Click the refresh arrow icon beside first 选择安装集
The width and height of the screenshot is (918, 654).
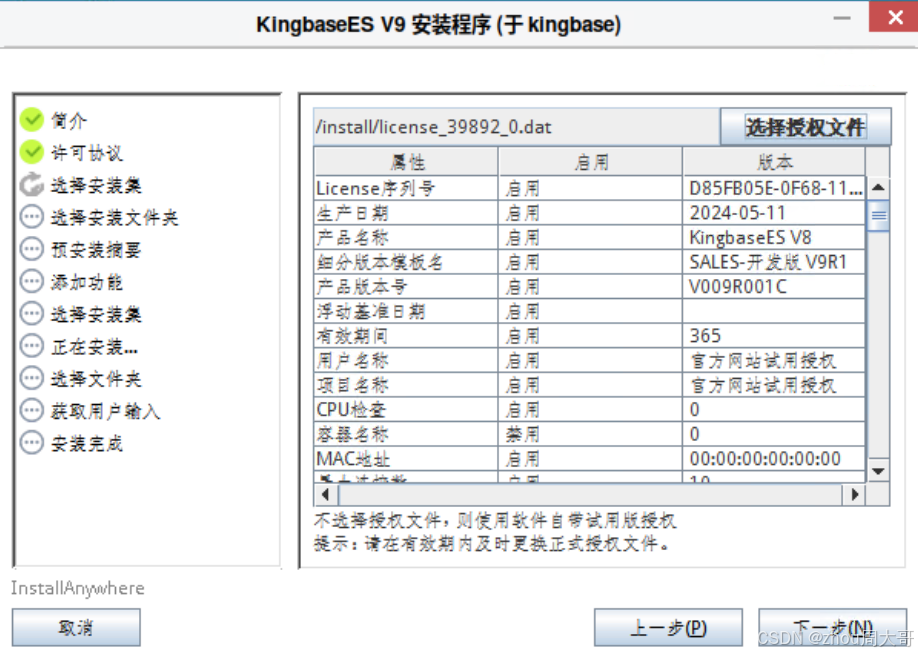pos(32,184)
